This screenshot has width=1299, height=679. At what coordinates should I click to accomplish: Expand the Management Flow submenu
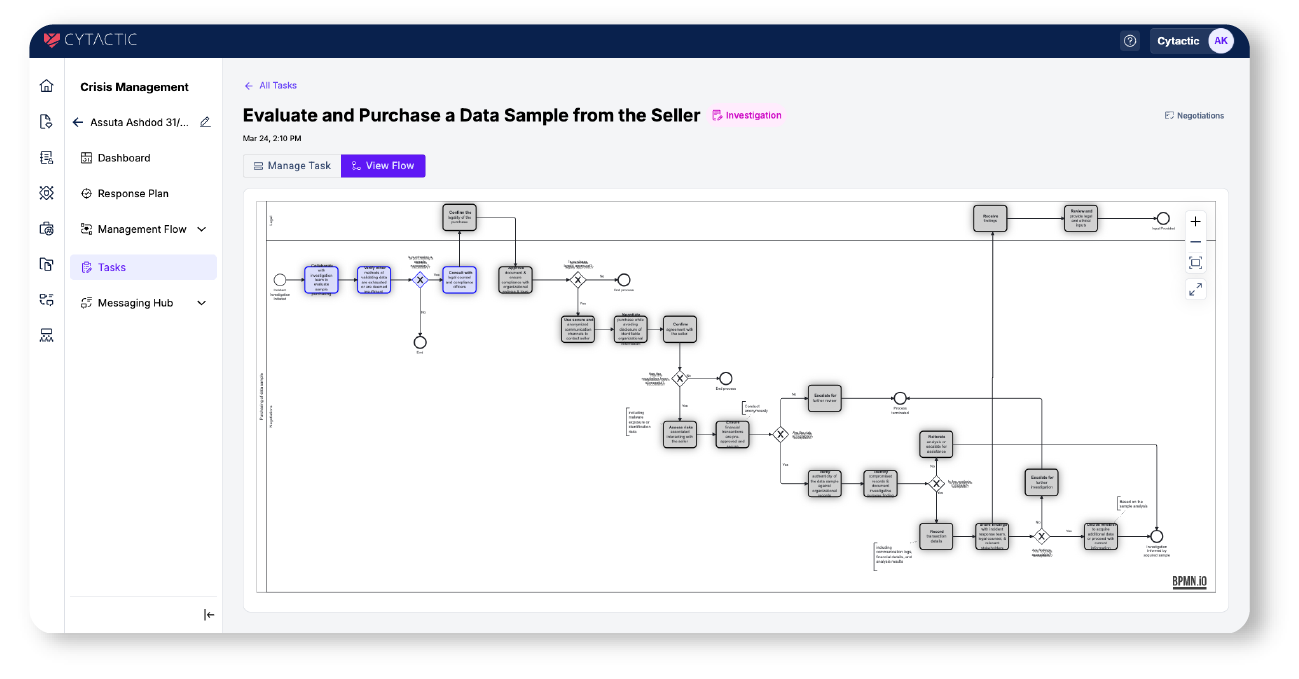(x=202, y=229)
